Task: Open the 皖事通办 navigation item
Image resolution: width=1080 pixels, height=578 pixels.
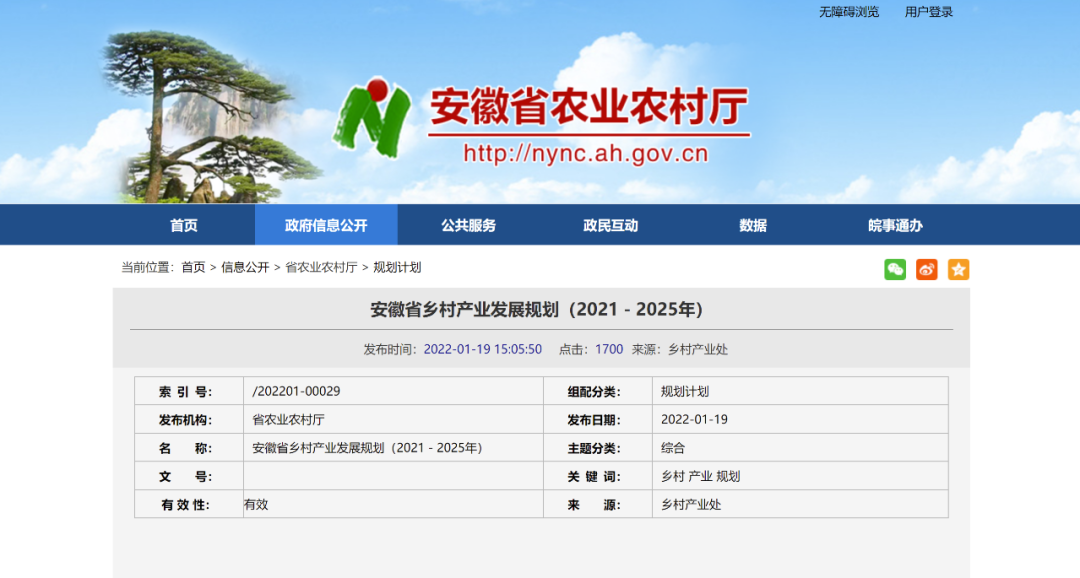Action: pyautogui.click(x=895, y=225)
